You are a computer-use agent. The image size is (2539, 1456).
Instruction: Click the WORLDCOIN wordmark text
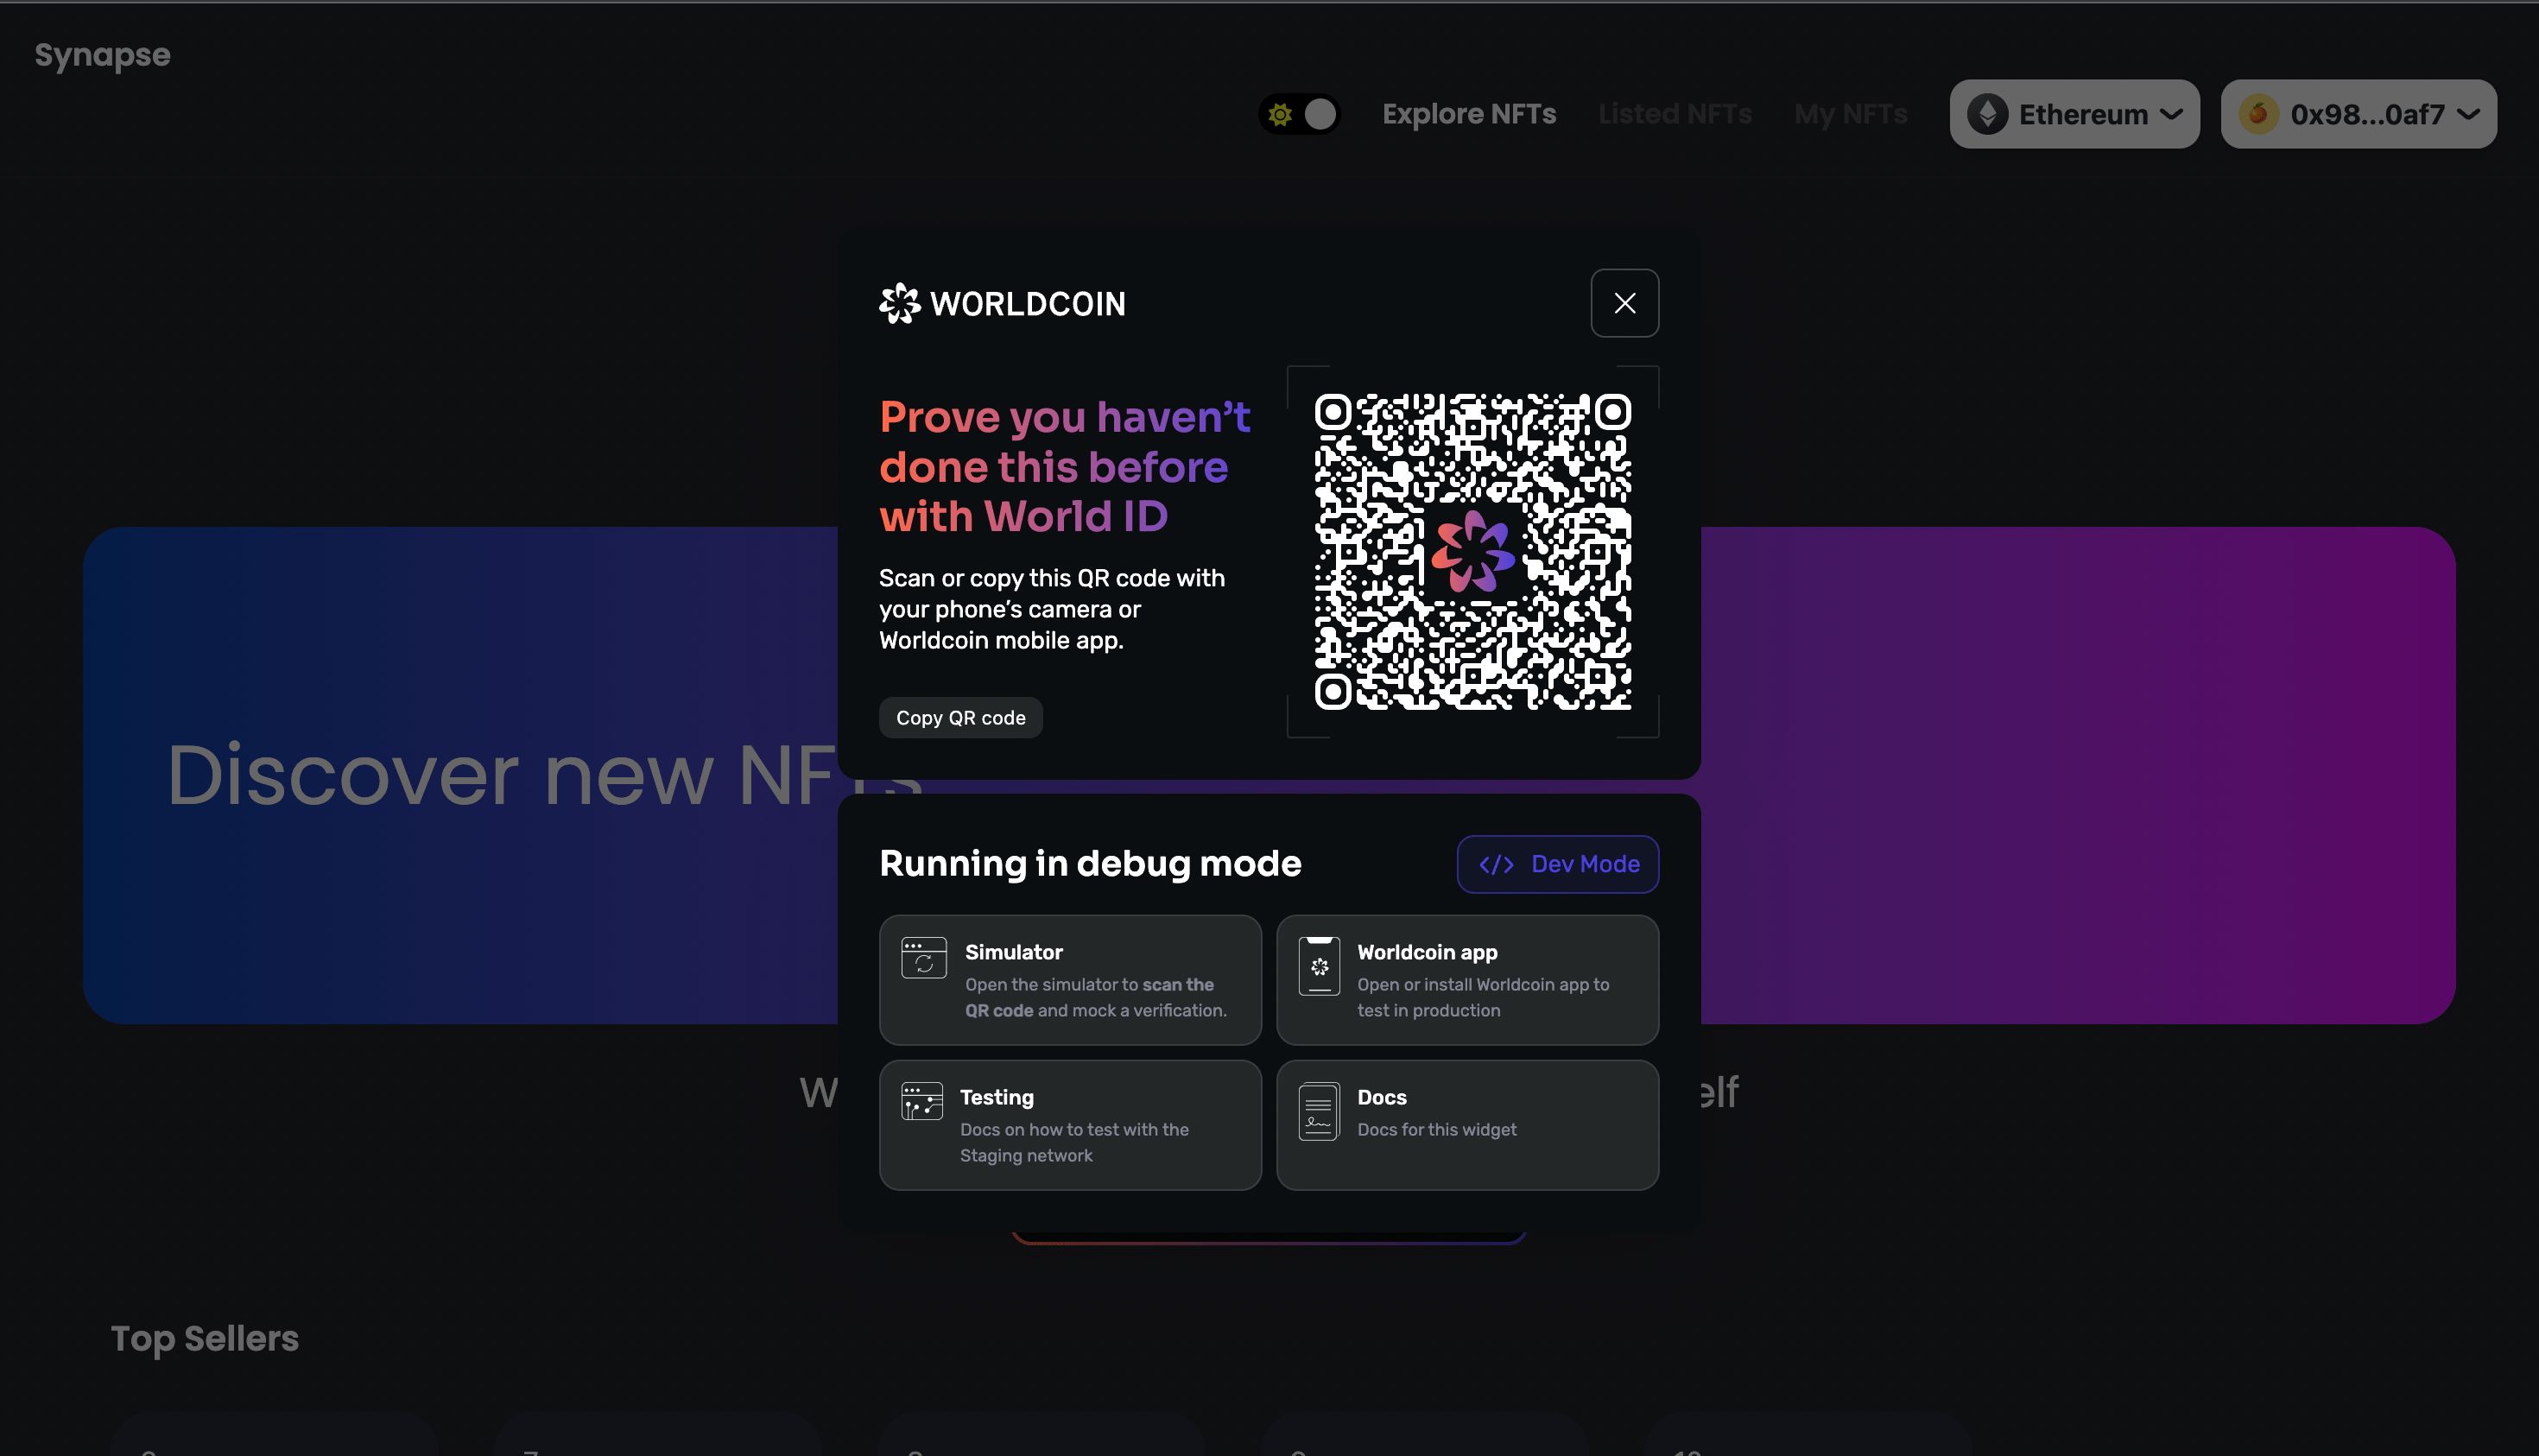[1027, 304]
